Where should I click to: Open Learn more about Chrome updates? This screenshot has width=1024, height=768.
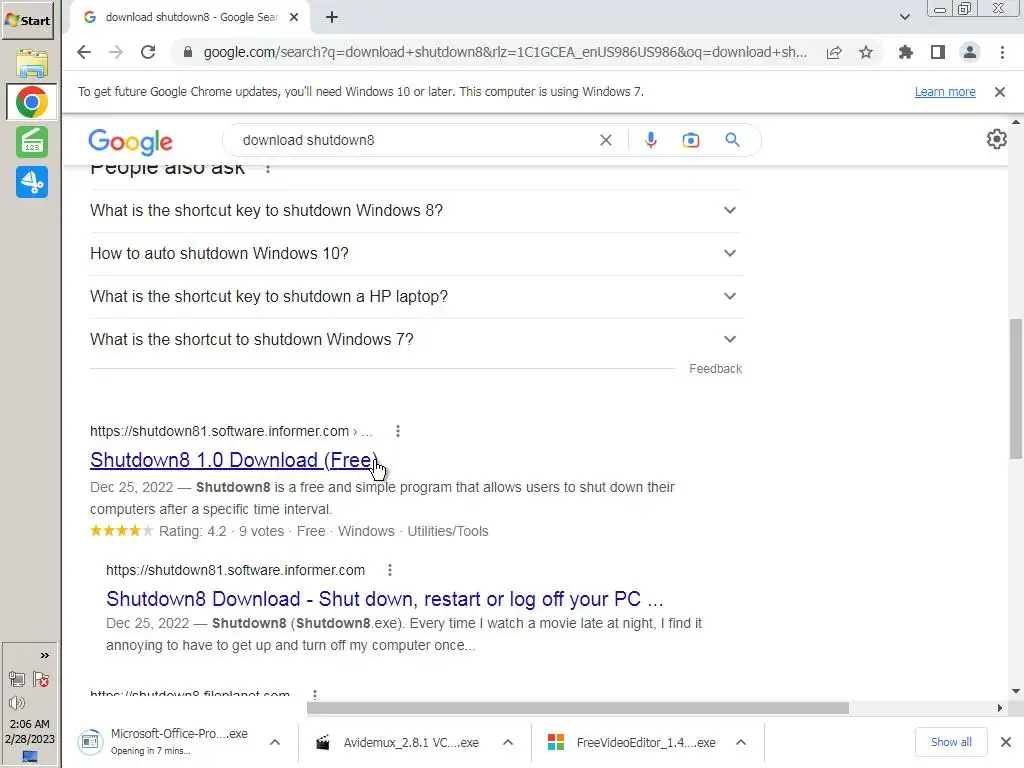(945, 92)
